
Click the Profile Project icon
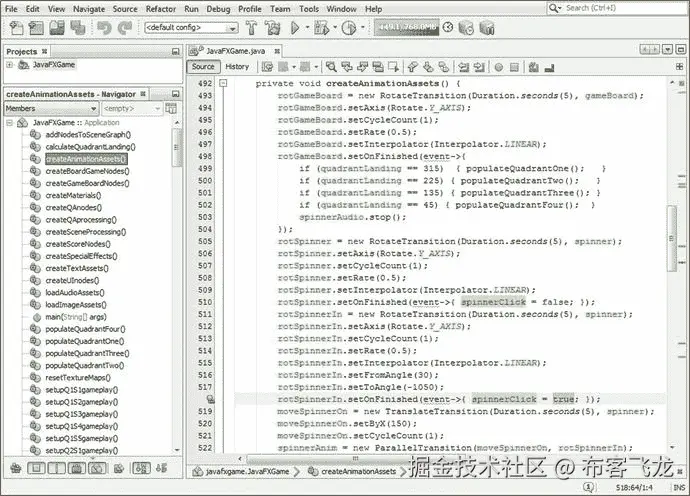click(349, 28)
